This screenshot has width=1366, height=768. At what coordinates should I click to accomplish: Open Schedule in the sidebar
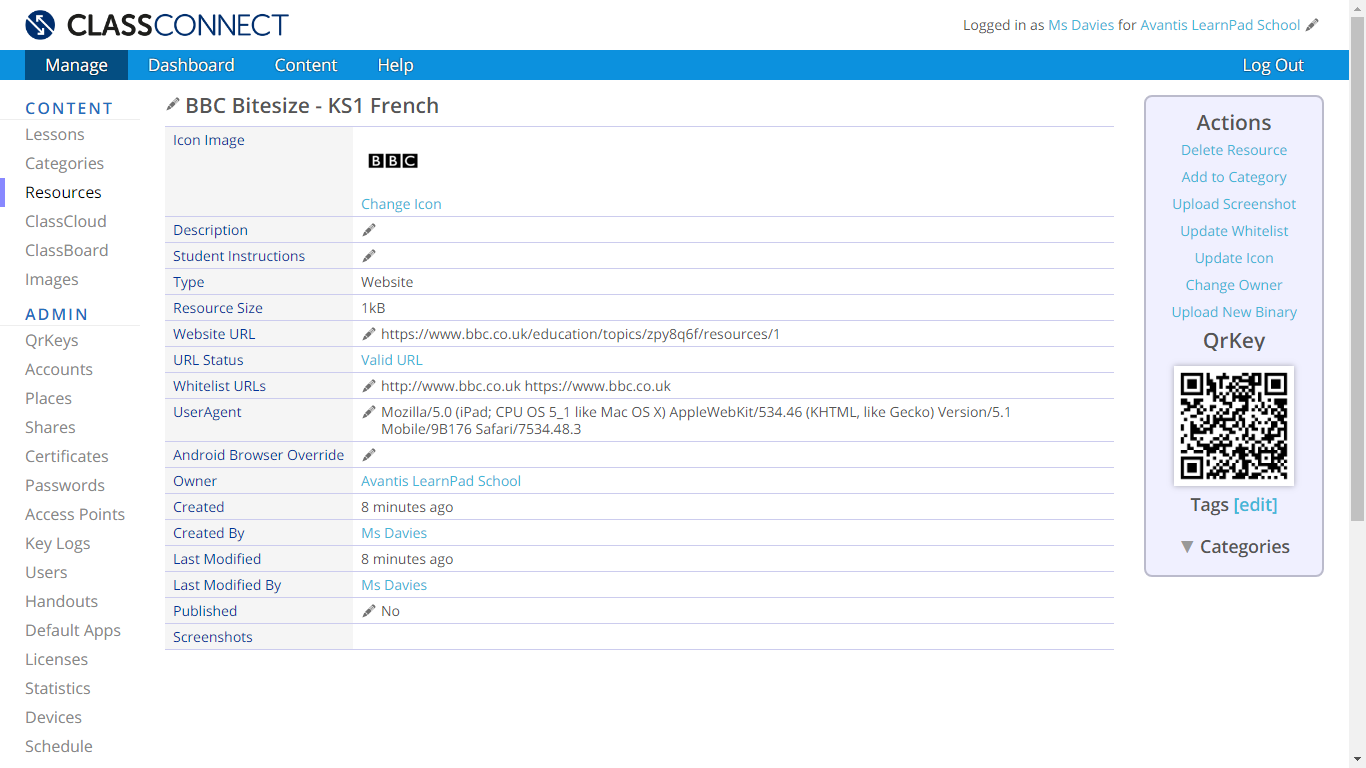(x=59, y=747)
